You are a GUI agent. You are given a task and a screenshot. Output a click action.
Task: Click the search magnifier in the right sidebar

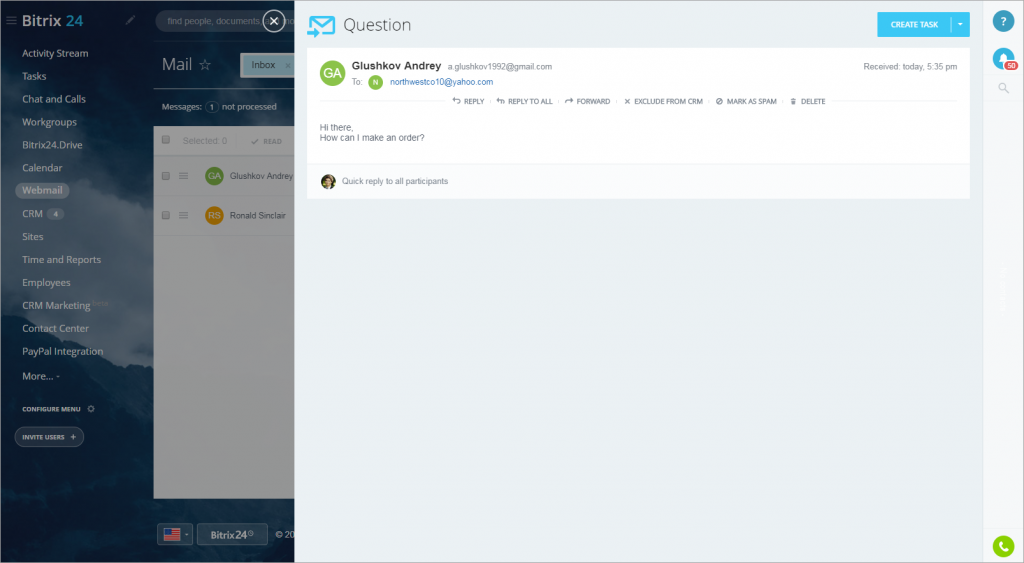pos(1003,88)
